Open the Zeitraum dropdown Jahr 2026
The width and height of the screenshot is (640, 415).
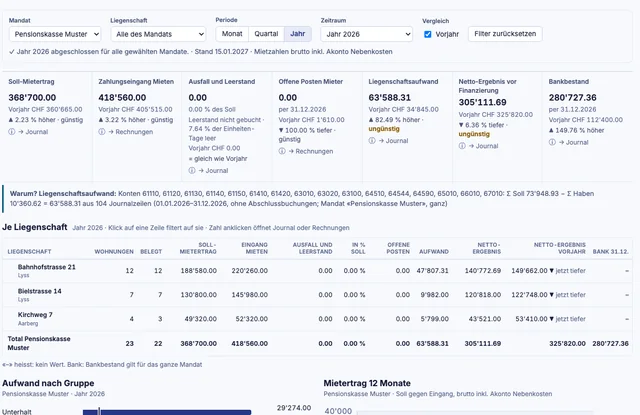(367, 34)
